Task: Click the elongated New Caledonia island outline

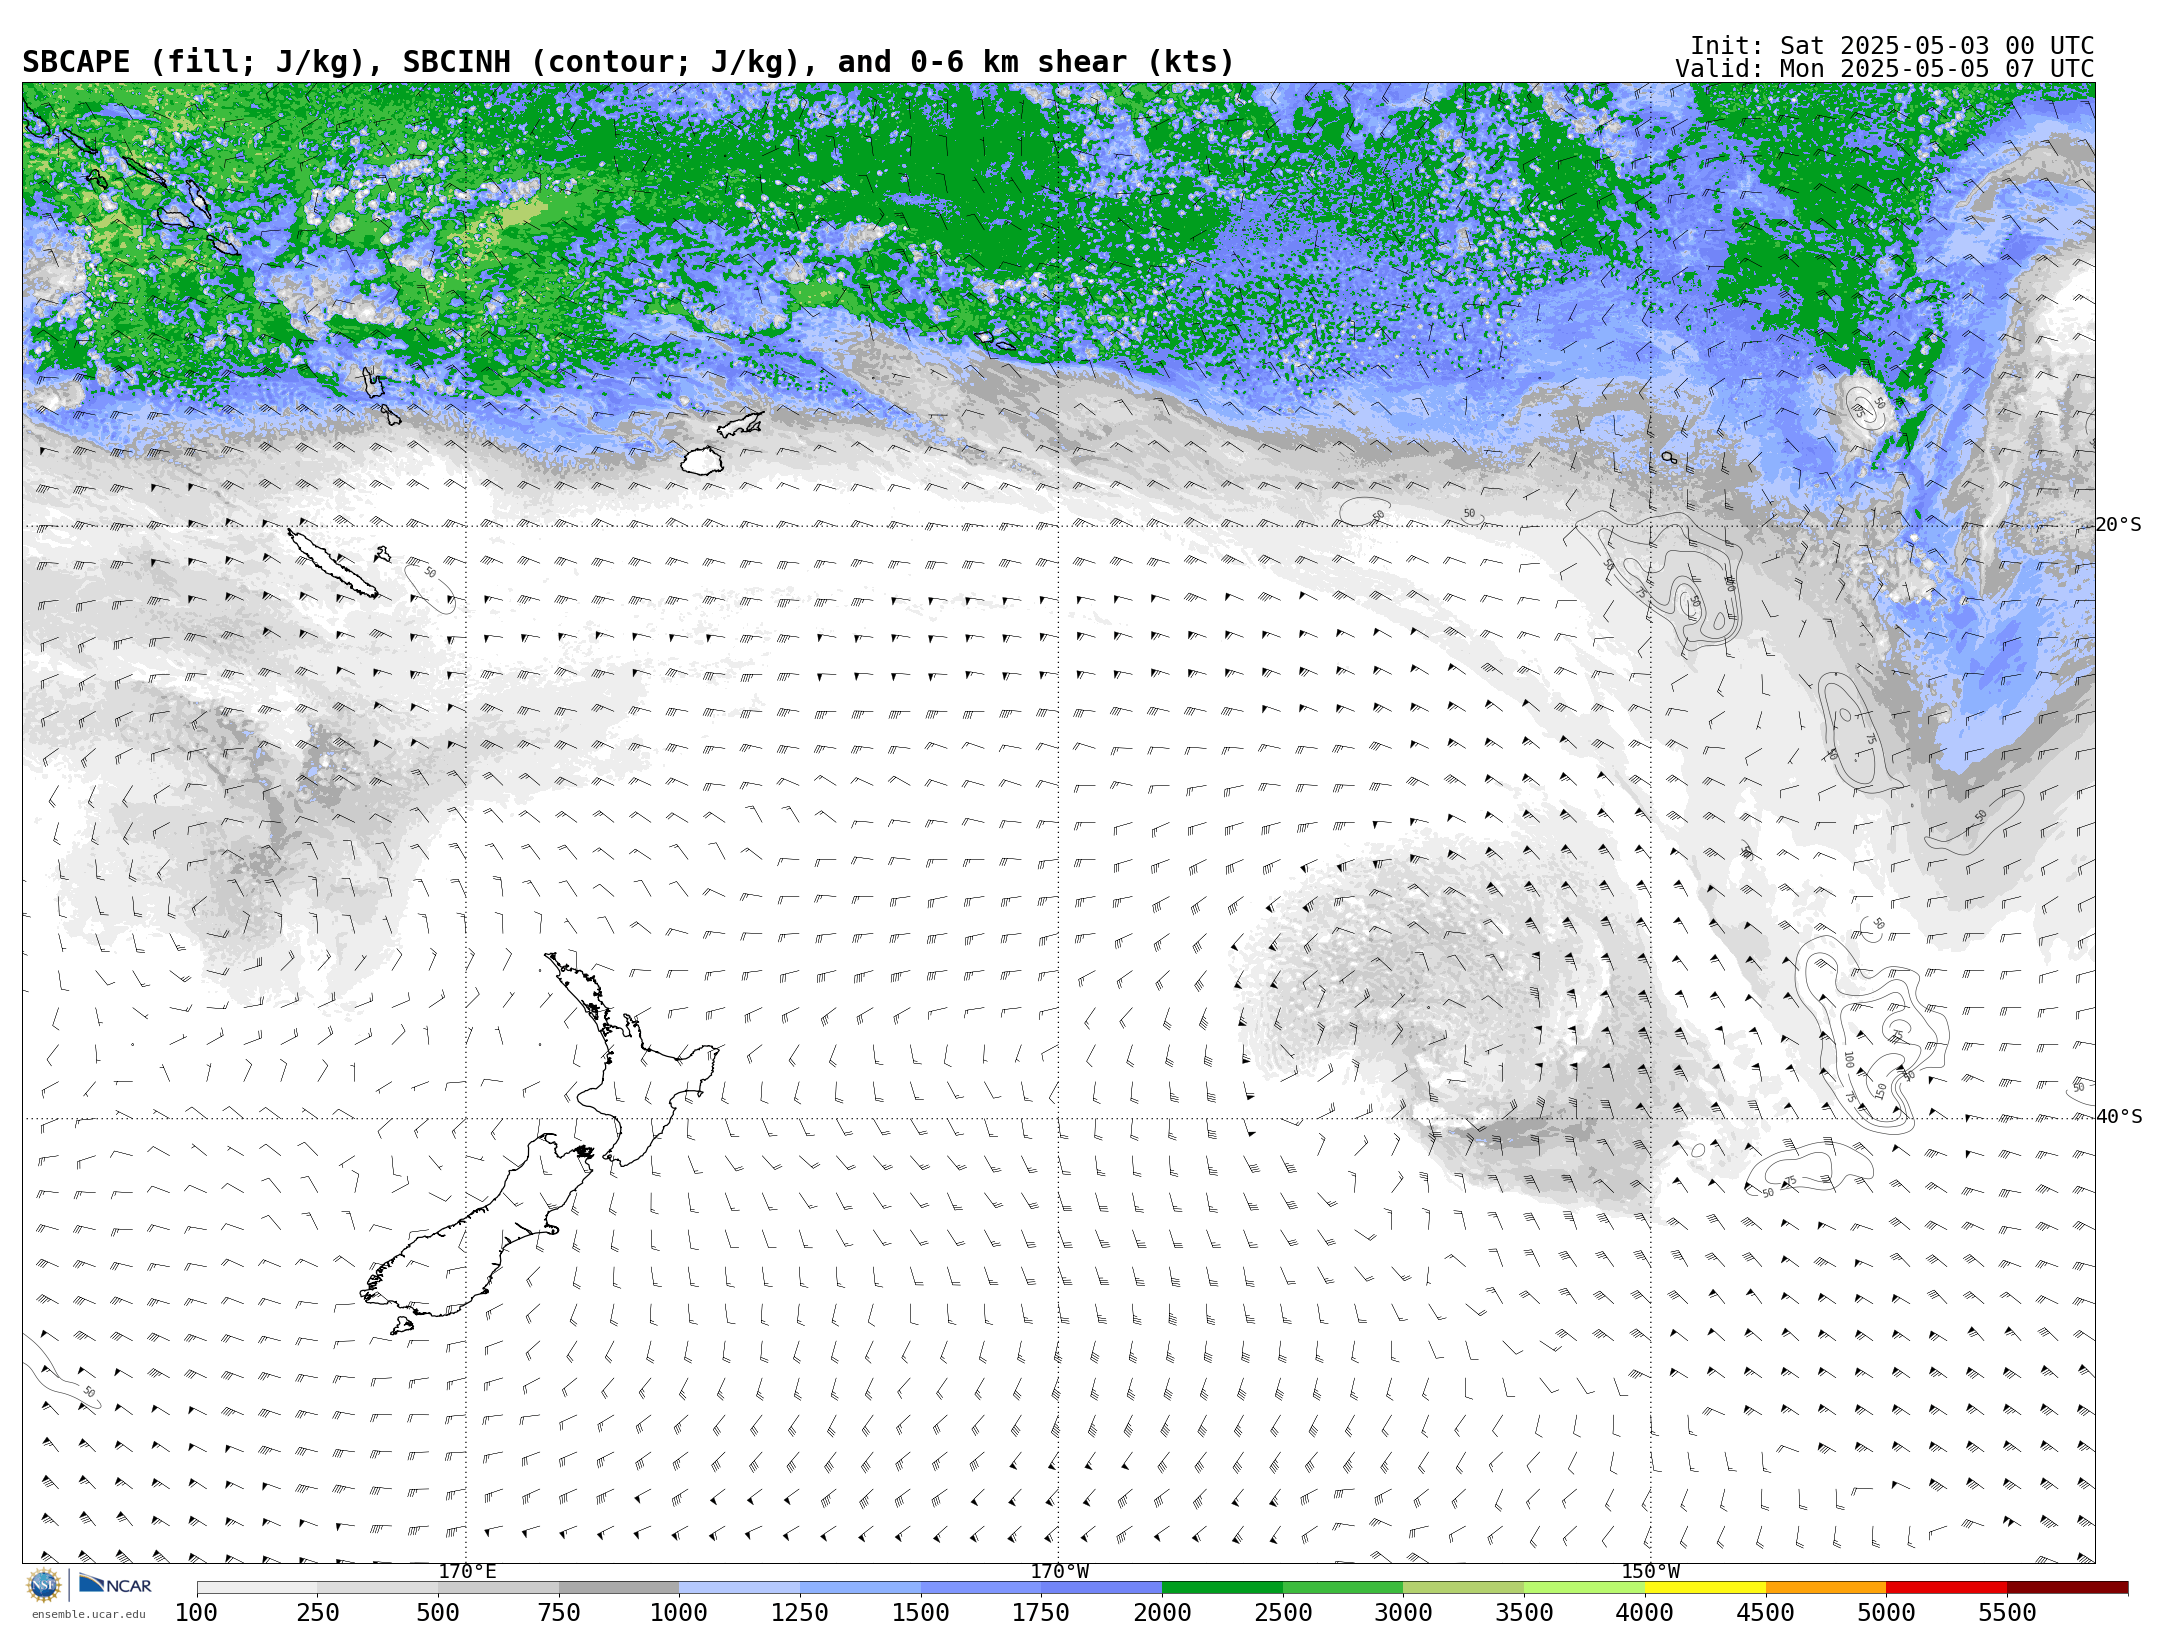Action: [x=333, y=564]
